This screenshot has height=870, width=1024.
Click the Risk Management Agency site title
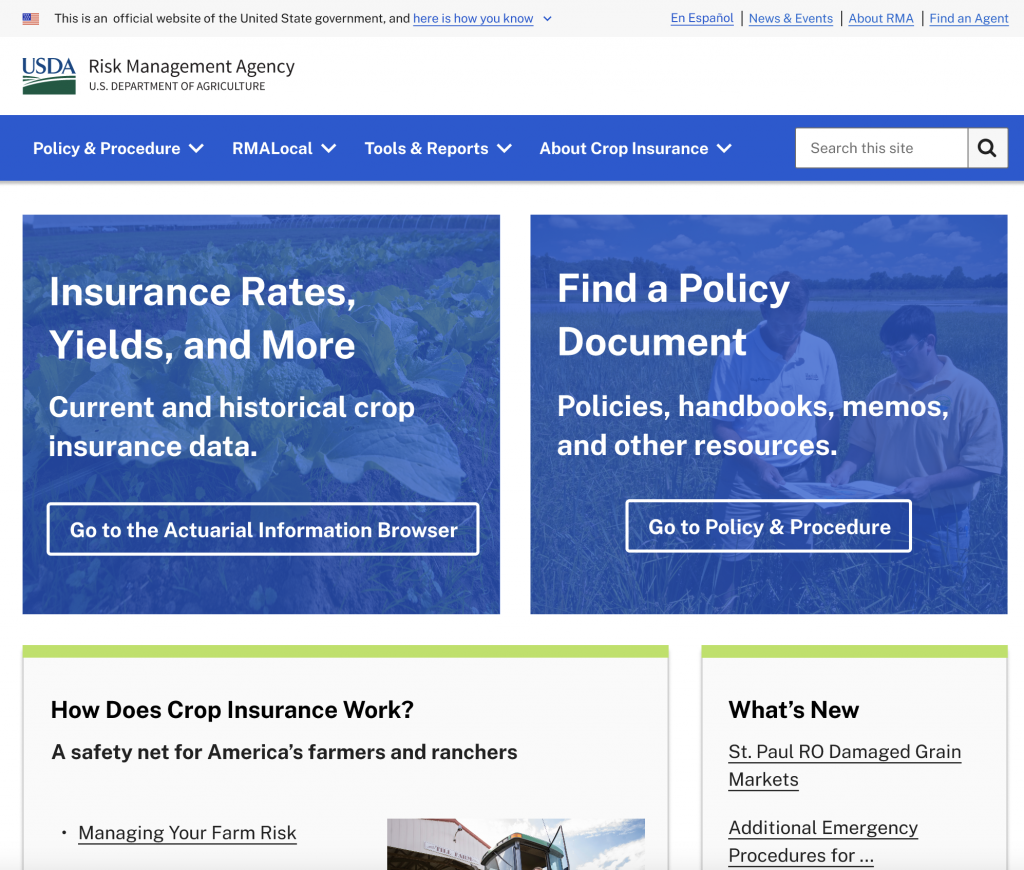point(191,67)
